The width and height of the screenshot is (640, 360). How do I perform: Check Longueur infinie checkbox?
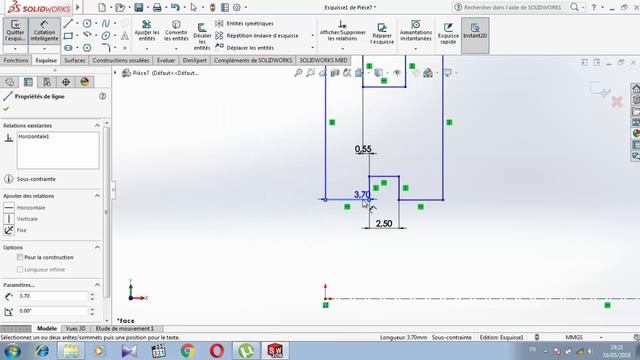coord(20,269)
